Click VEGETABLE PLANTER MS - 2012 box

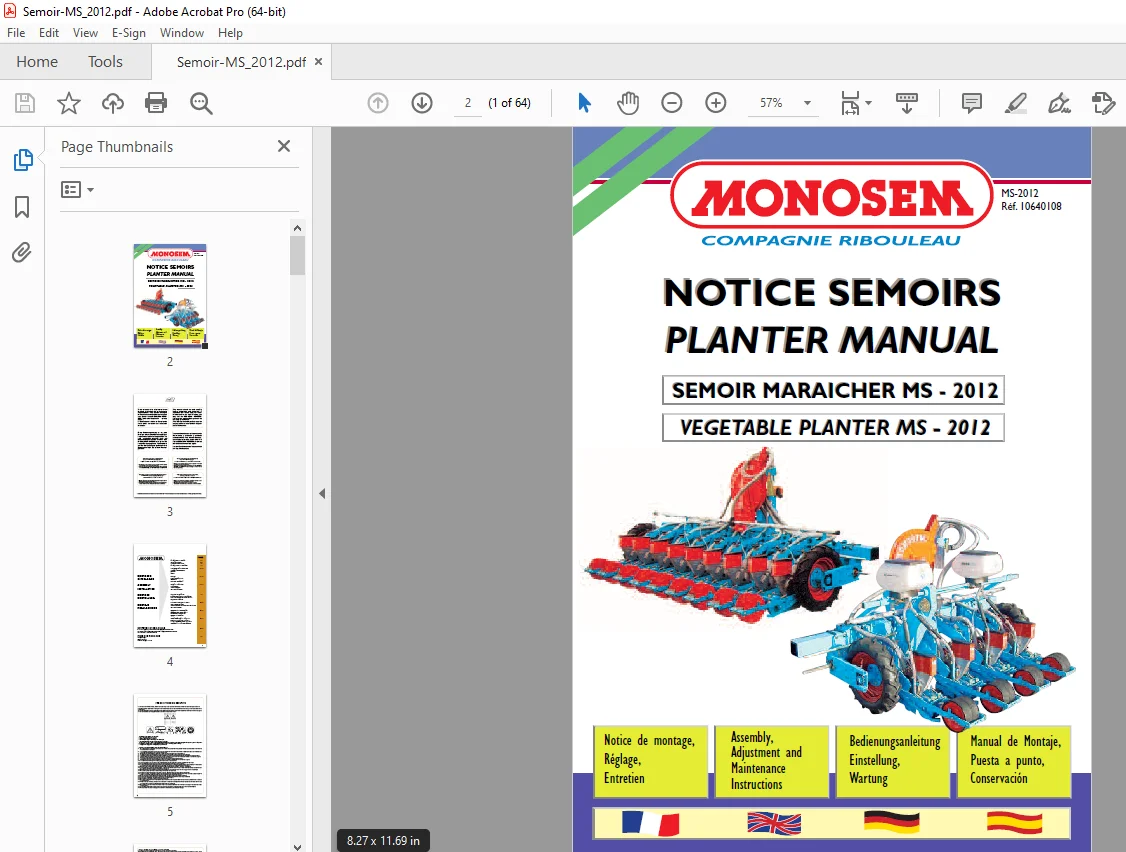pyautogui.click(x=833, y=427)
